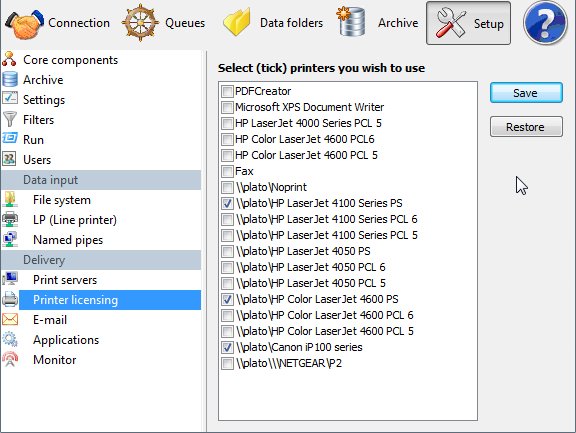Image resolution: width=576 pixels, height=433 pixels.
Task: Click the envelope E-mail icon
Action: click(10, 319)
